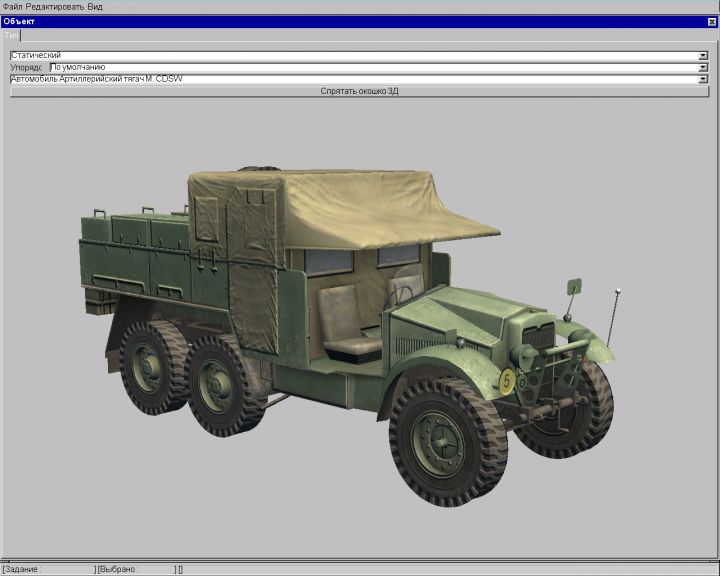Open the Вид menu
The image size is (720, 576).
coord(95,7)
